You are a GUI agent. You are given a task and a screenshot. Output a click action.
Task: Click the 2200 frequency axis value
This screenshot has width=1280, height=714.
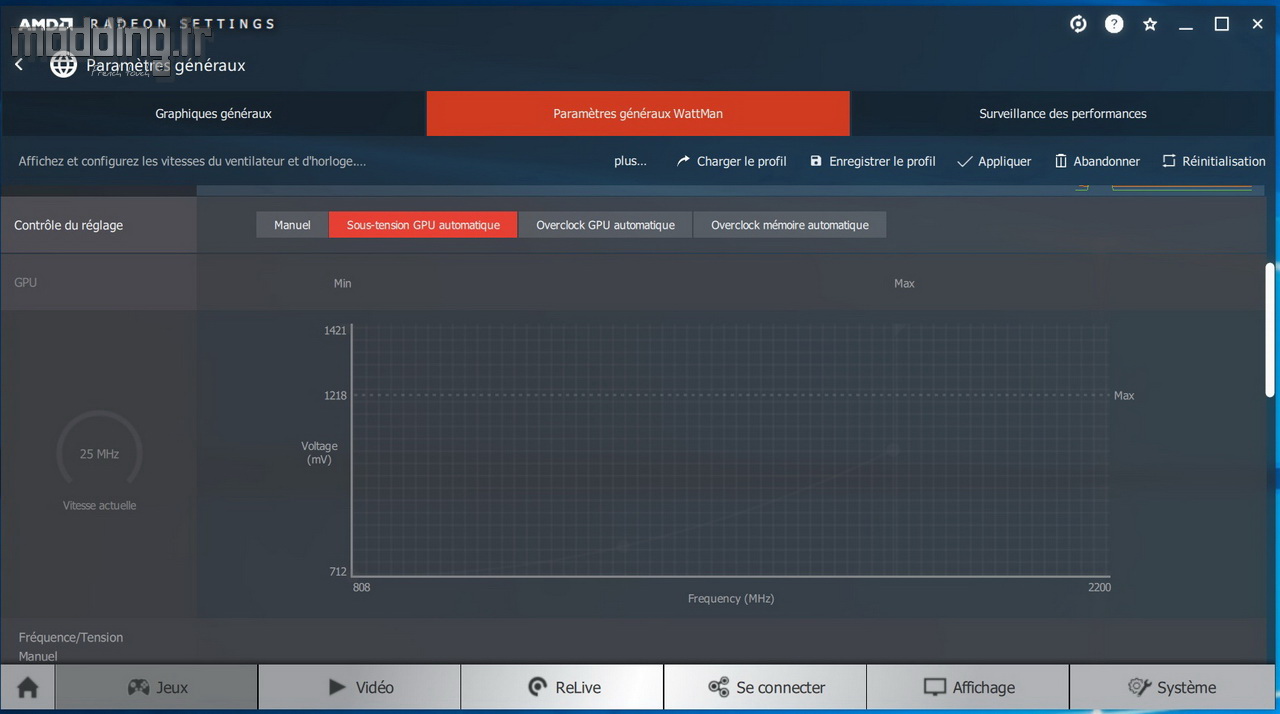1099,588
